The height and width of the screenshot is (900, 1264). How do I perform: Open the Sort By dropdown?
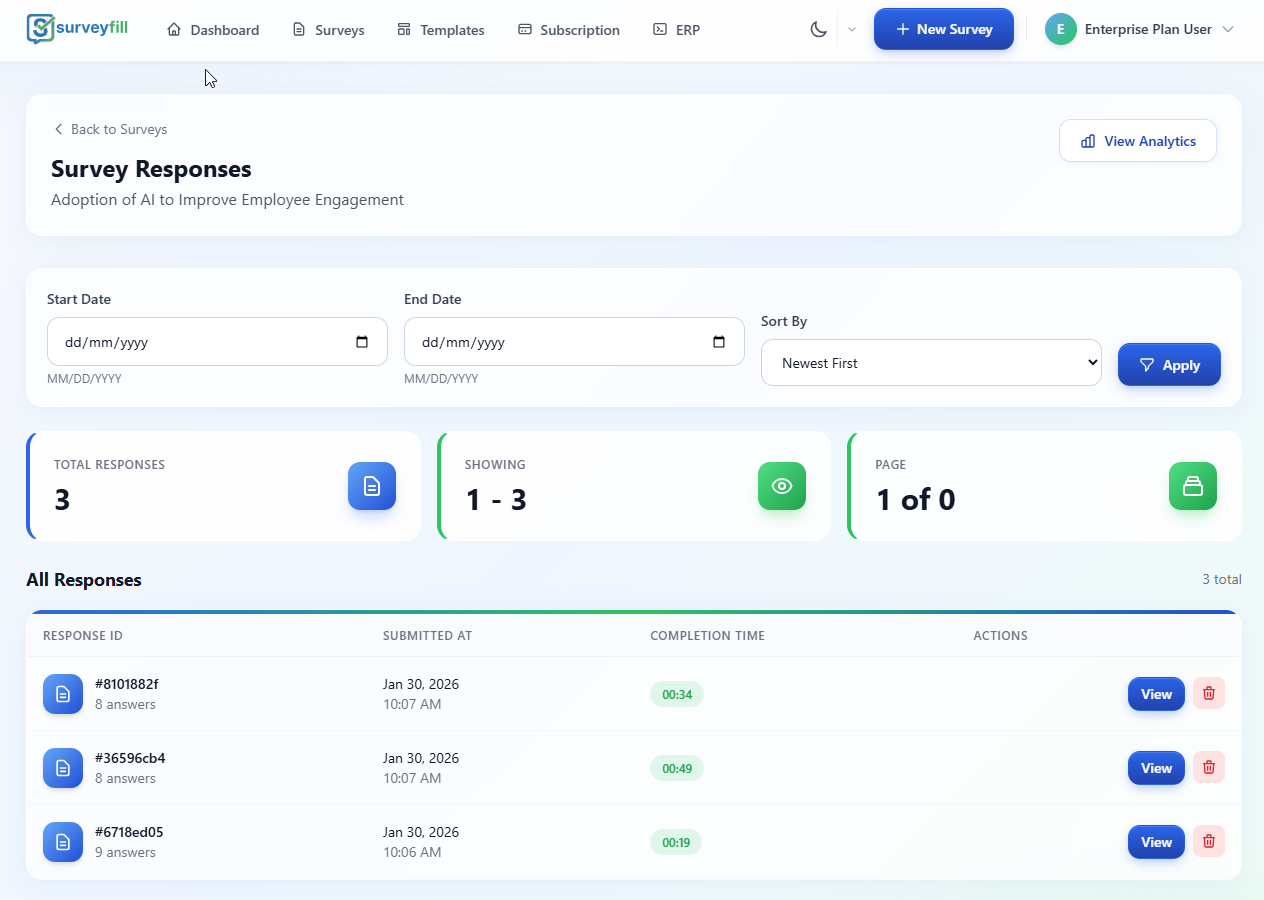(x=931, y=363)
